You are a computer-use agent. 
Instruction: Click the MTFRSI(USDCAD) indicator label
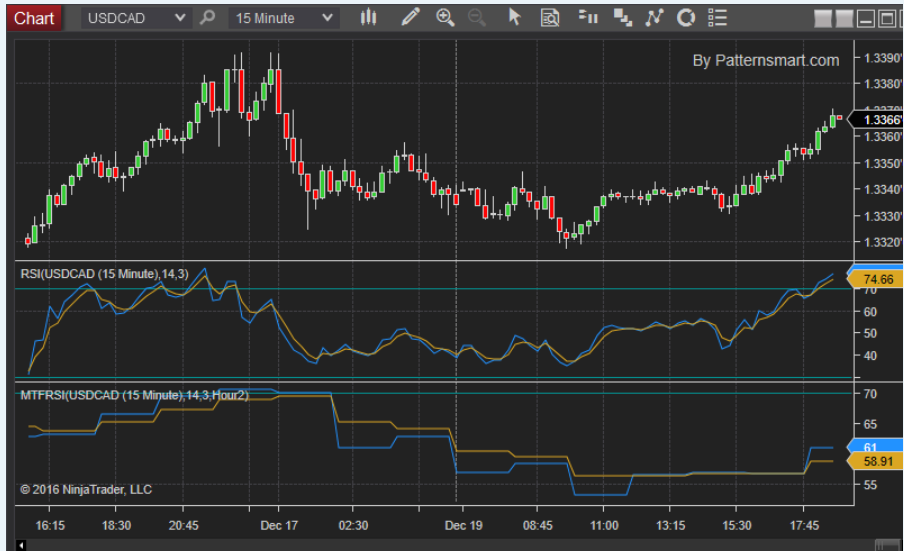point(134,396)
